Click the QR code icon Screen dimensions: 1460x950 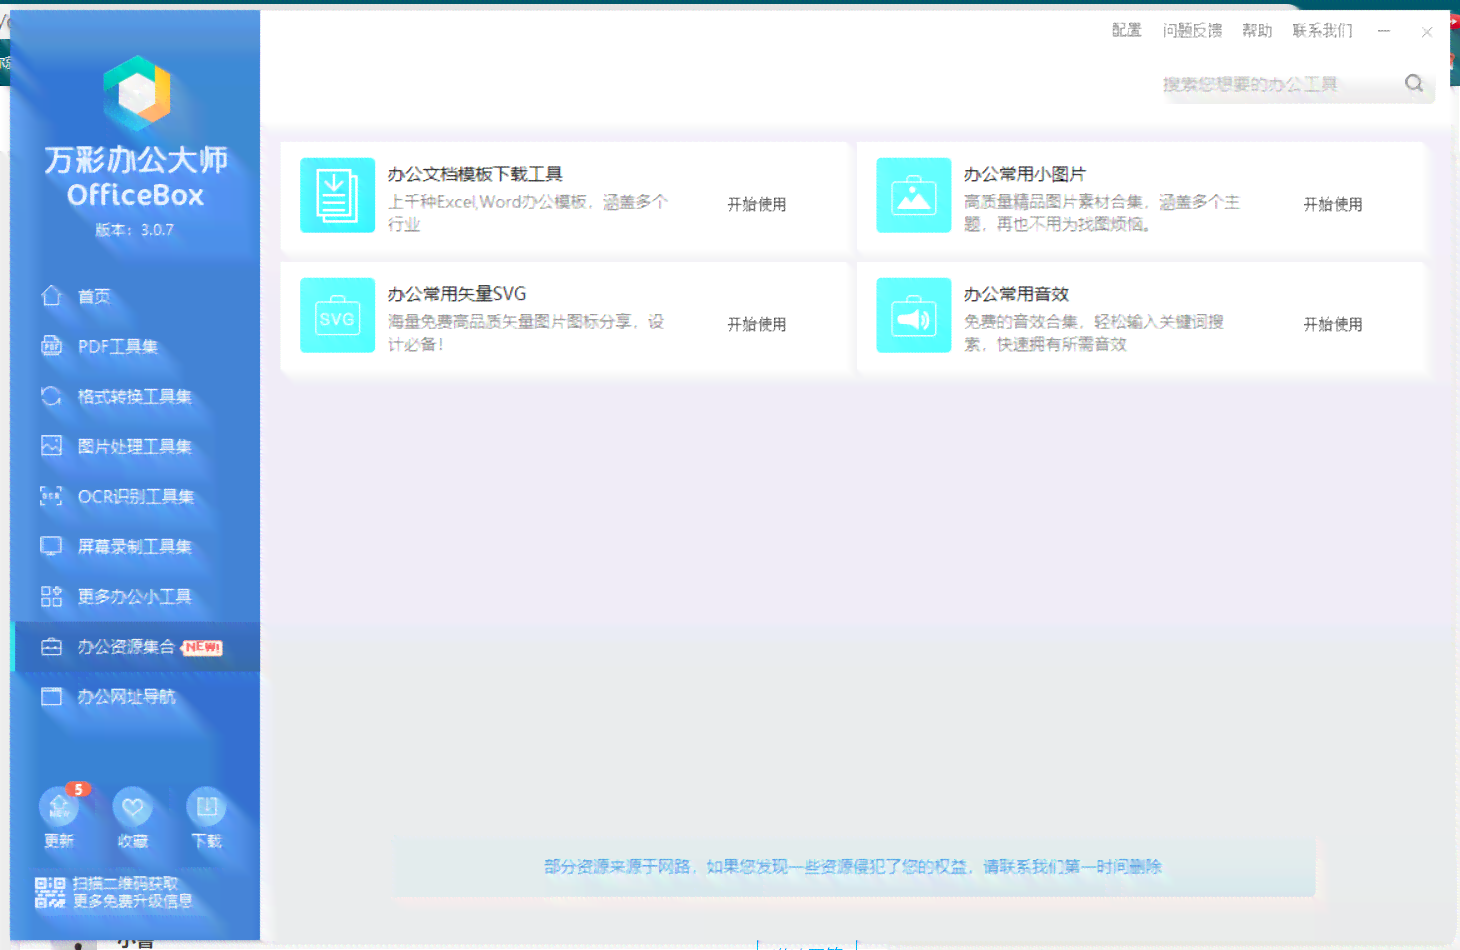(50, 892)
